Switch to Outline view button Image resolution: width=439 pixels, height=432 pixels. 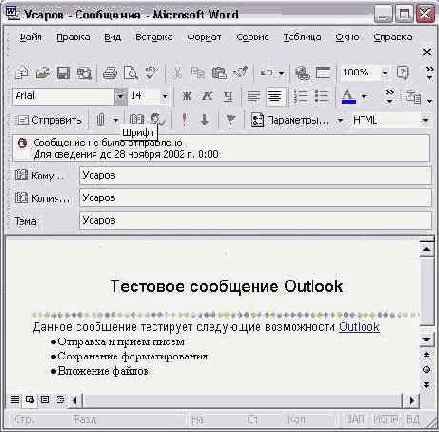pos(60,399)
